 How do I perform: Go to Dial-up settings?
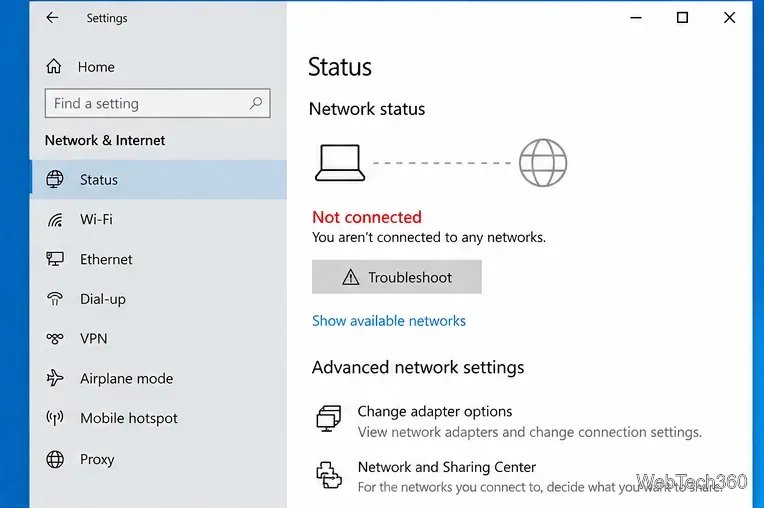[158, 299]
